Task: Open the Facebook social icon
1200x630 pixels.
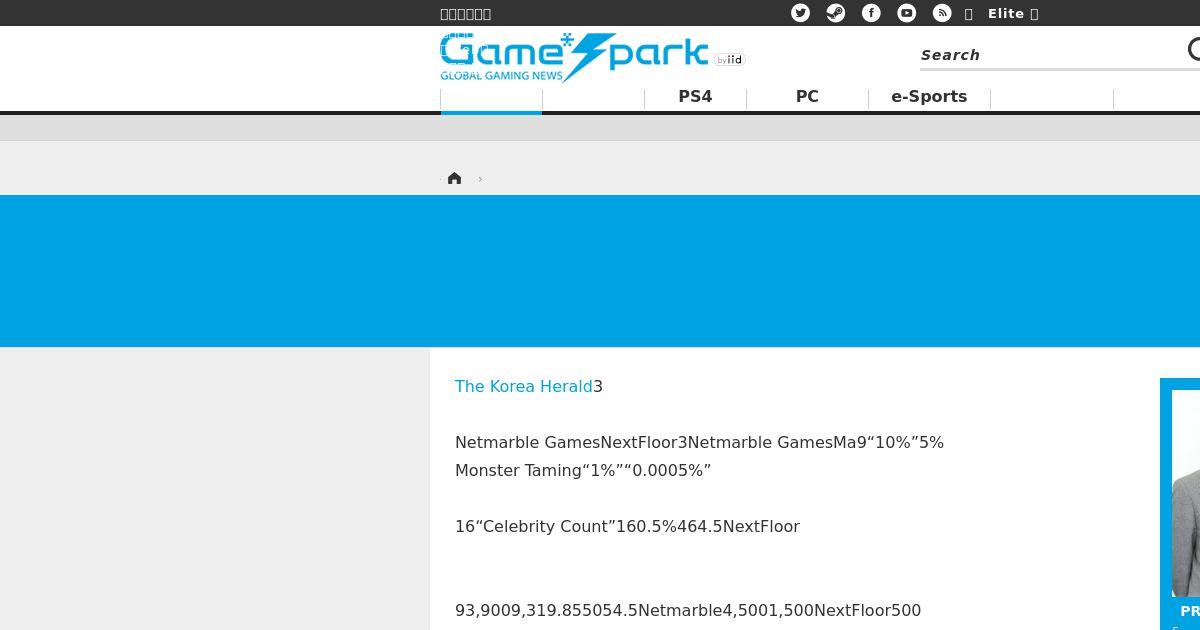Action: click(871, 13)
